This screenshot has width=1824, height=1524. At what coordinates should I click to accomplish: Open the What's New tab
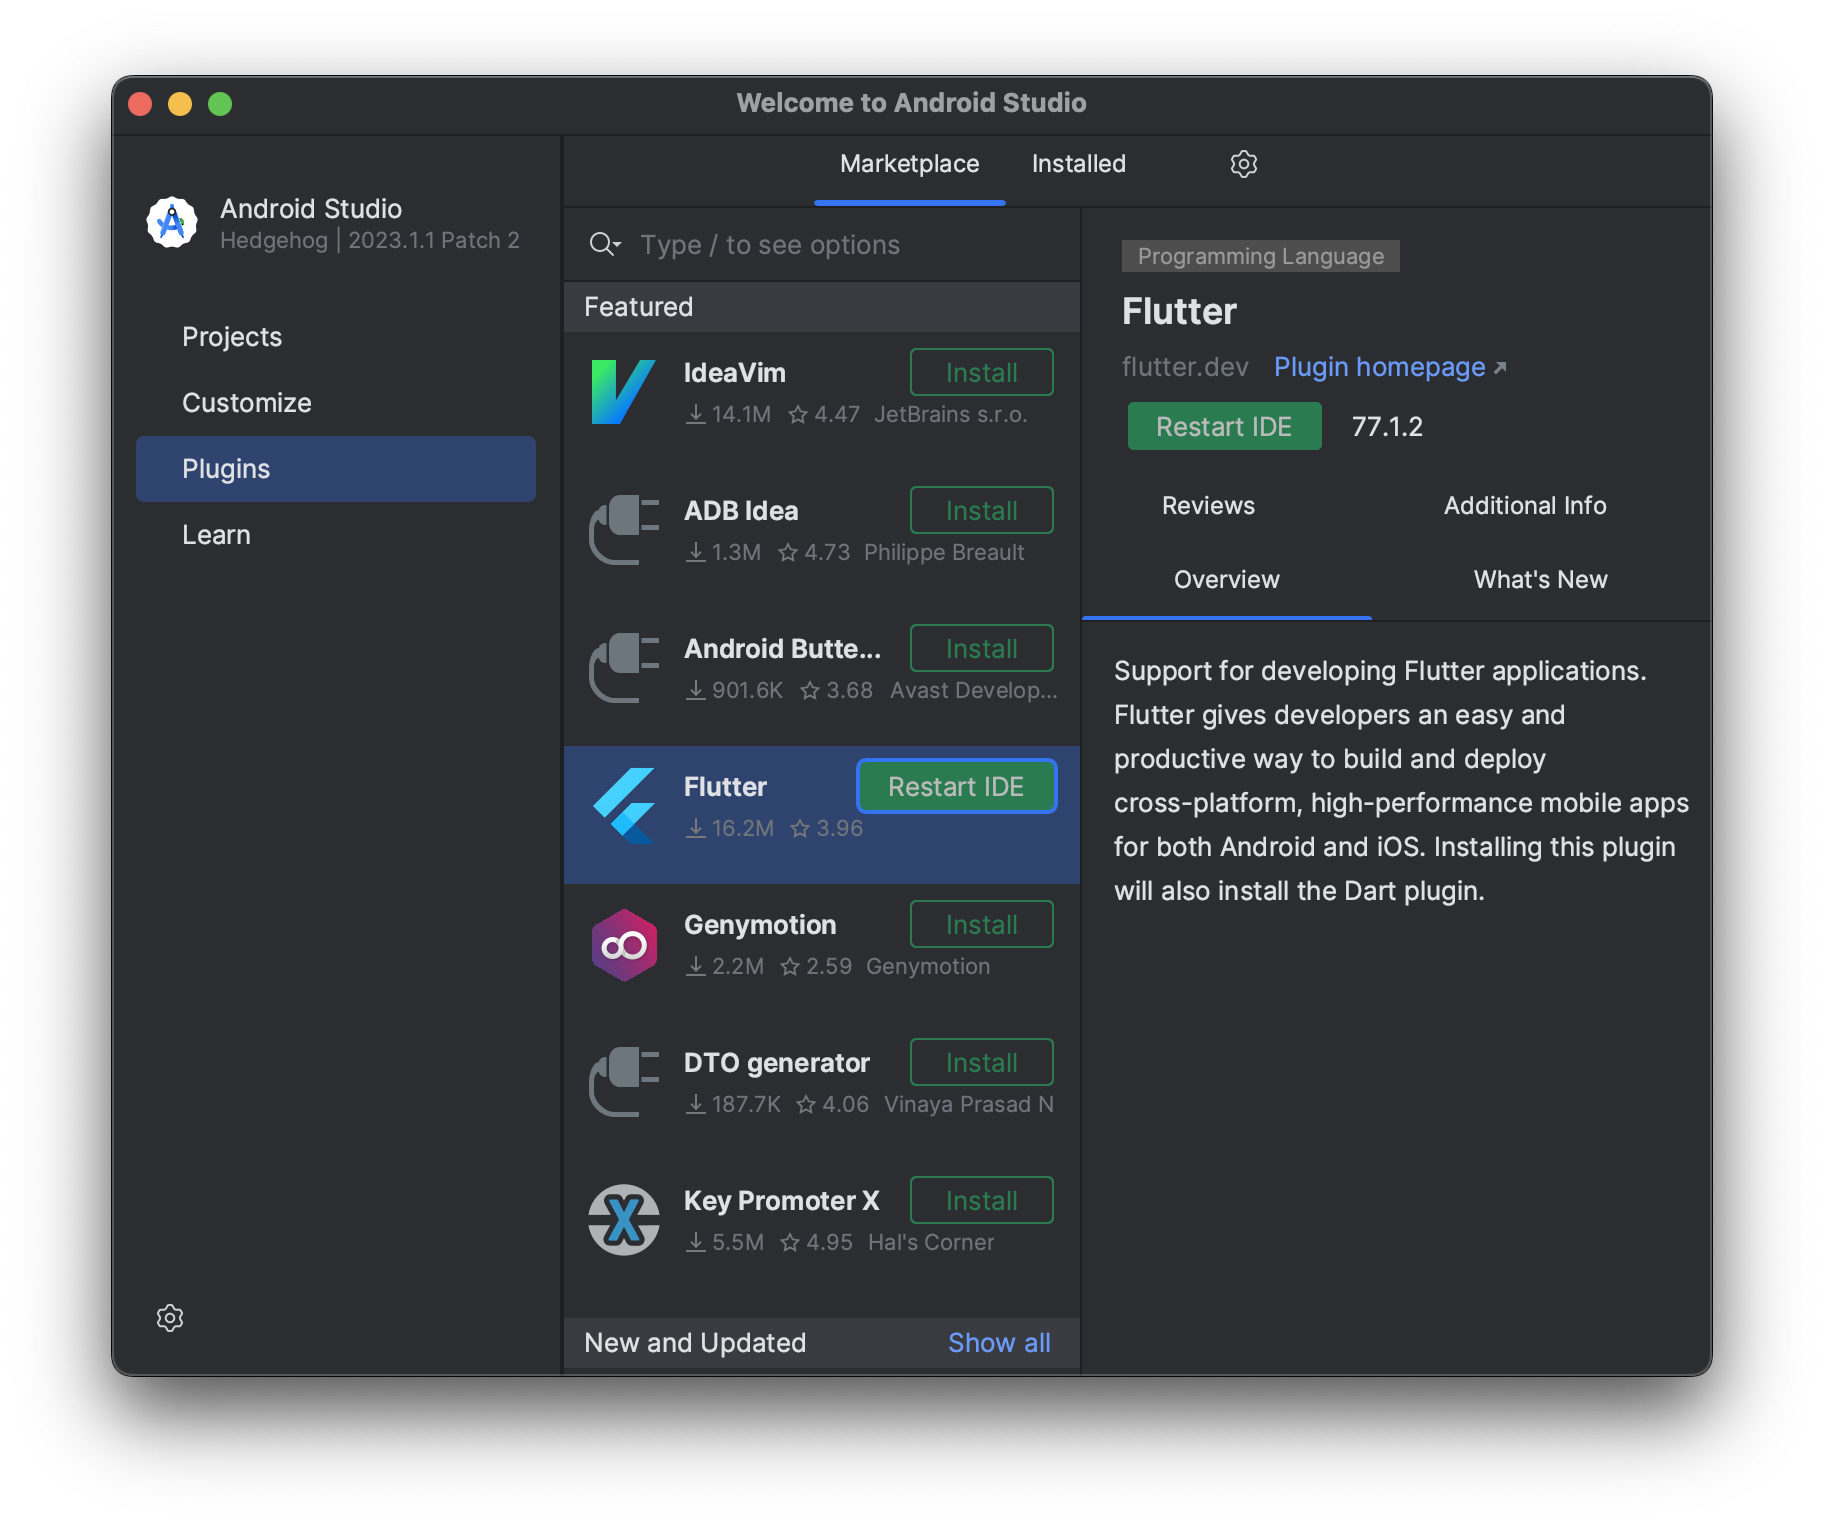point(1541,580)
